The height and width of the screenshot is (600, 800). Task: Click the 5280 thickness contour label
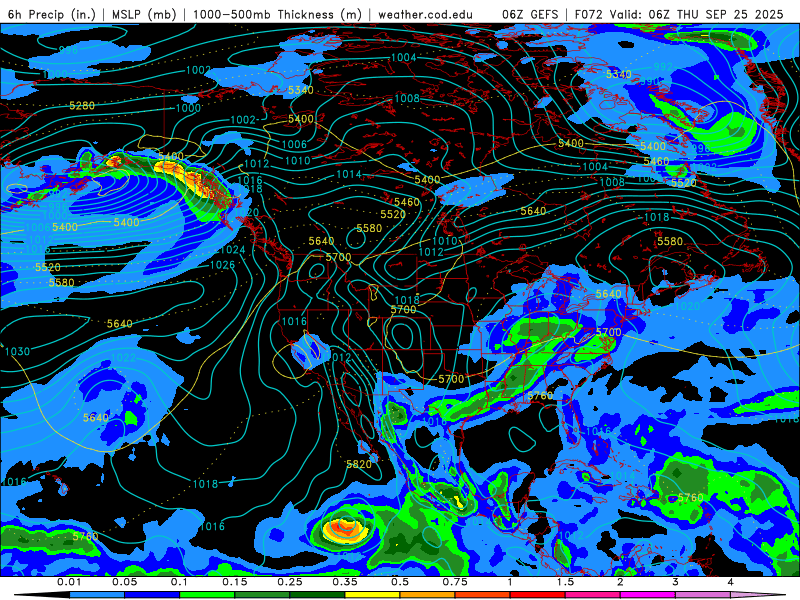[82, 106]
